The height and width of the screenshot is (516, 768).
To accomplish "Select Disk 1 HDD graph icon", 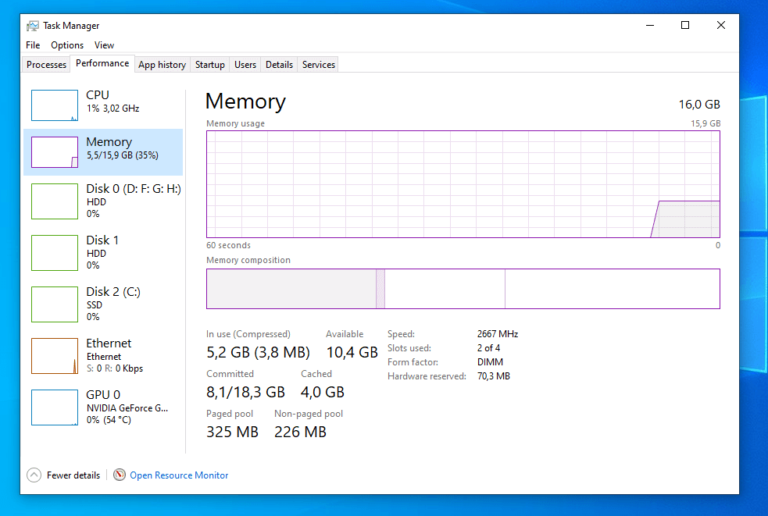I will [x=54, y=253].
